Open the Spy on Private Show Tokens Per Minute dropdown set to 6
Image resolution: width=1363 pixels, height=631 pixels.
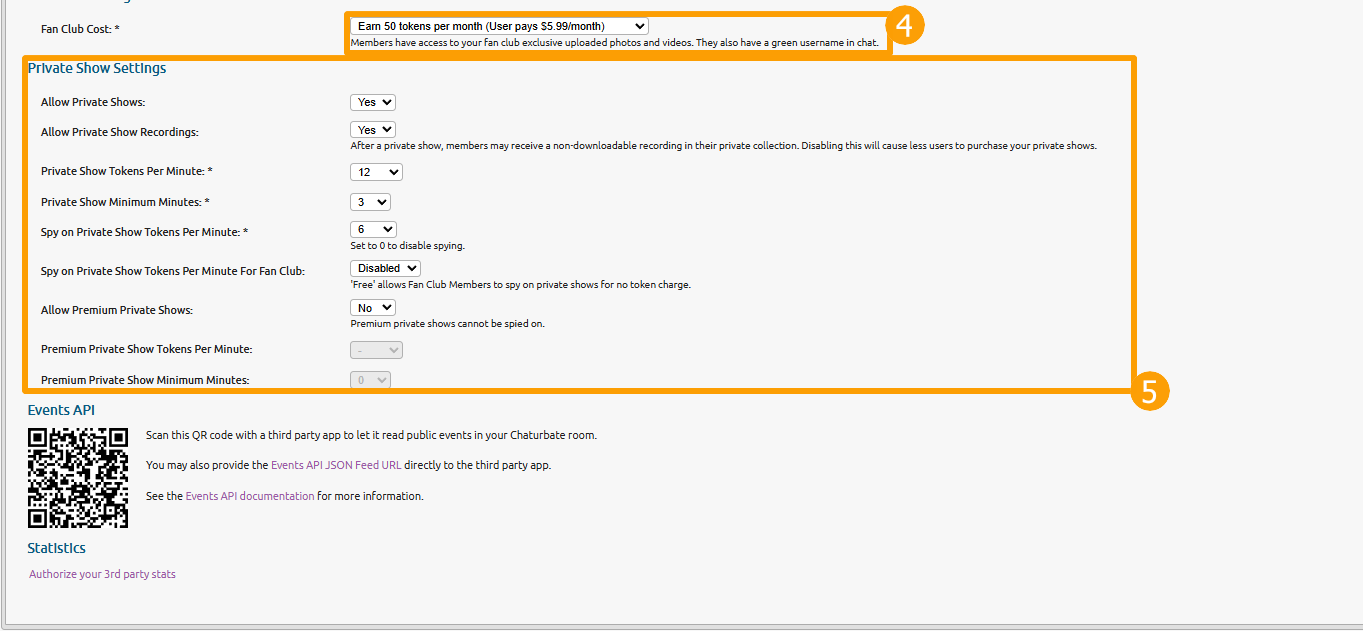click(x=373, y=230)
